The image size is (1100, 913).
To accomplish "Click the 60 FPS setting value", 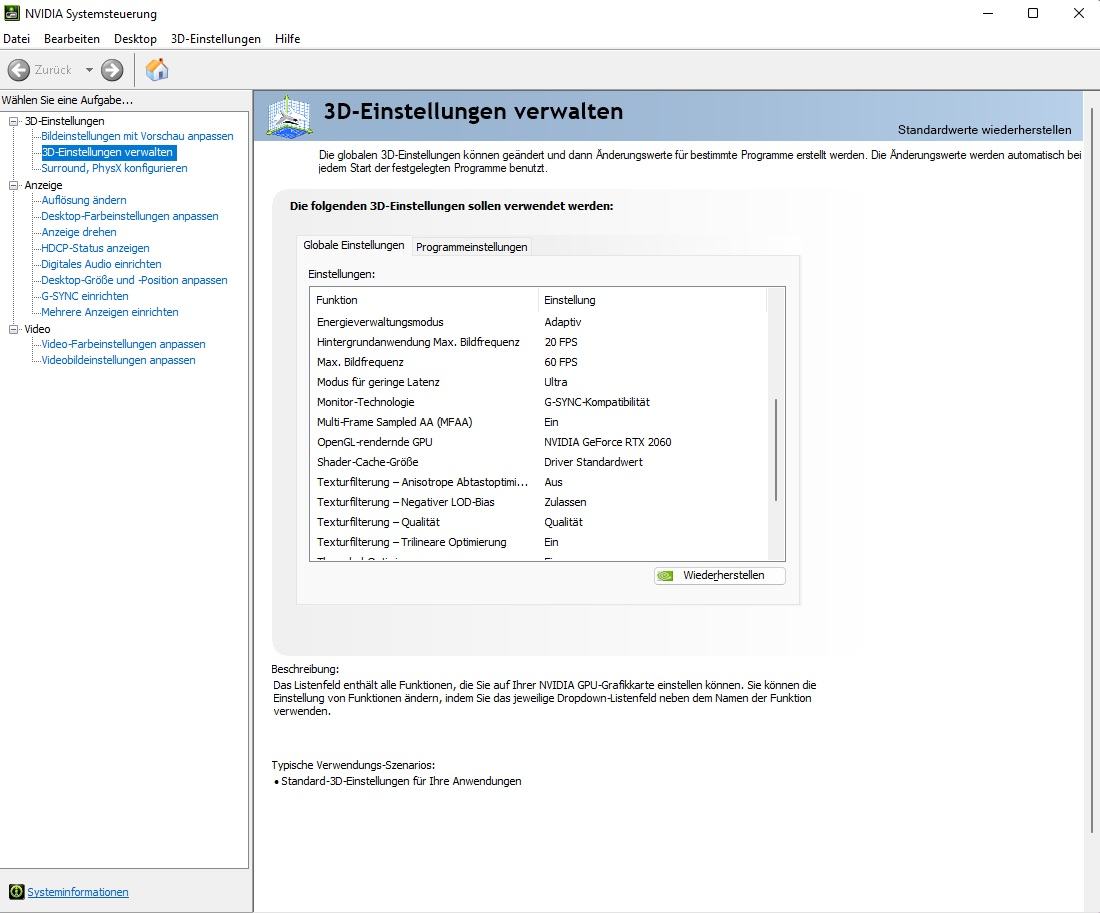I will tap(561, 362).
